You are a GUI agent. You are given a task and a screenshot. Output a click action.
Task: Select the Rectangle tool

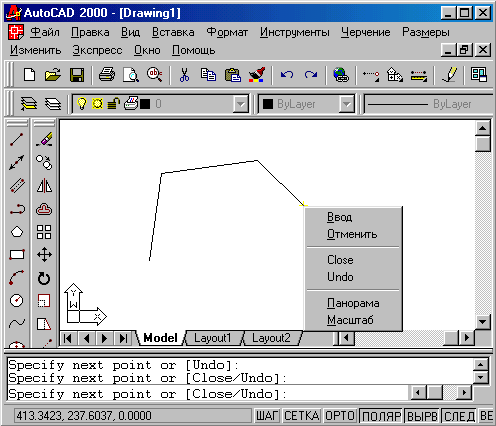pos(17,255)
